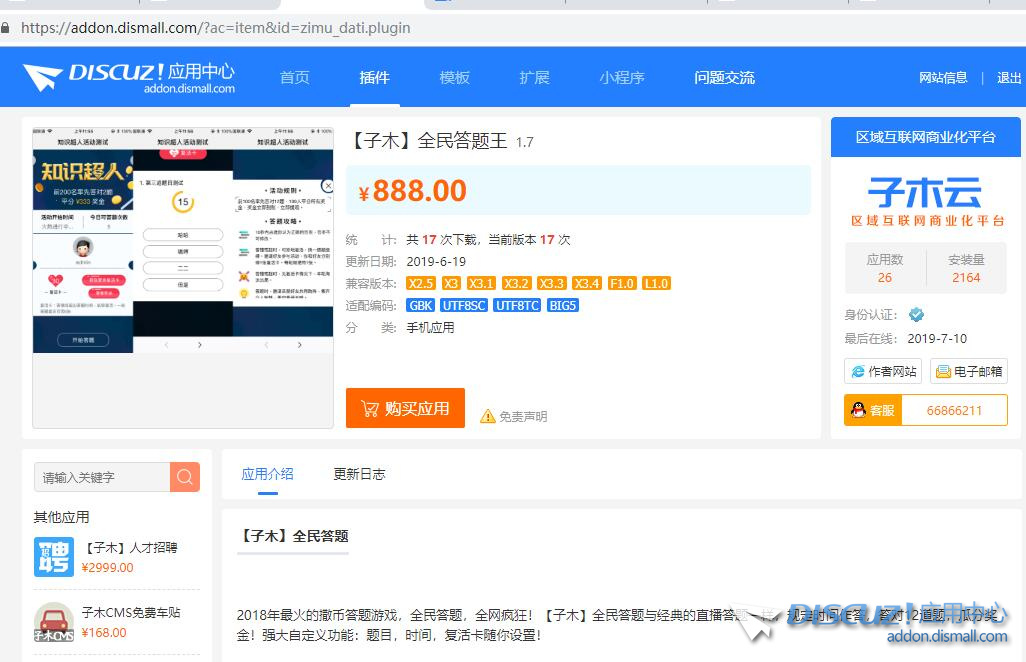Open the 【子木】人才招聘 app link
Image resolution: width=1026 pixels, height=662 pixels.
(131, 548)
